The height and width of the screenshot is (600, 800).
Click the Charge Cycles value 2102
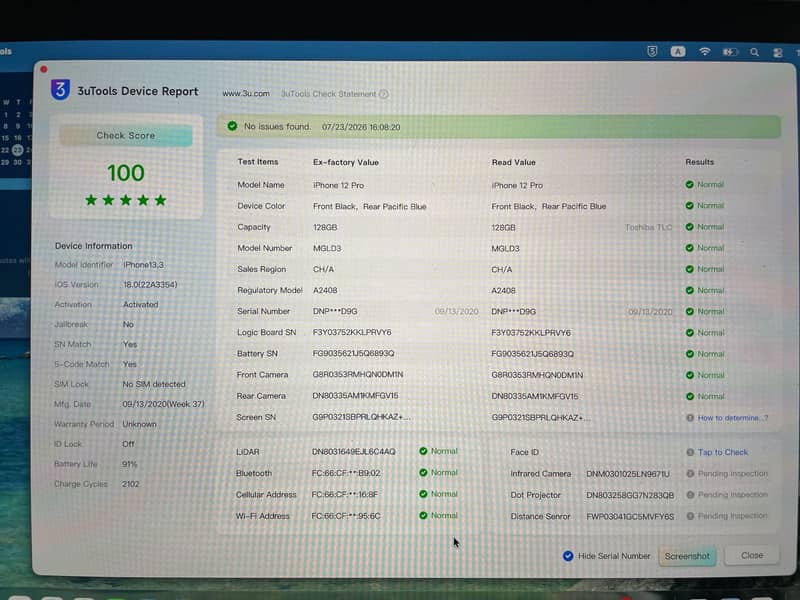pyautogui.click(x=130, y=484)
